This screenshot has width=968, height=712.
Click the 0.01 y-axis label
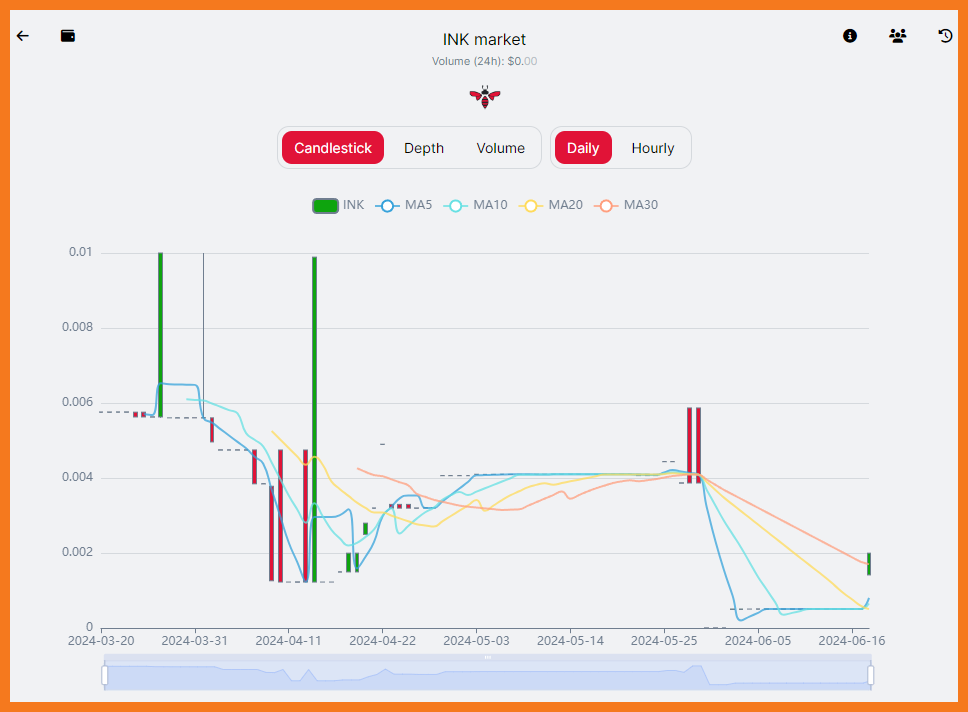[80, 252]
